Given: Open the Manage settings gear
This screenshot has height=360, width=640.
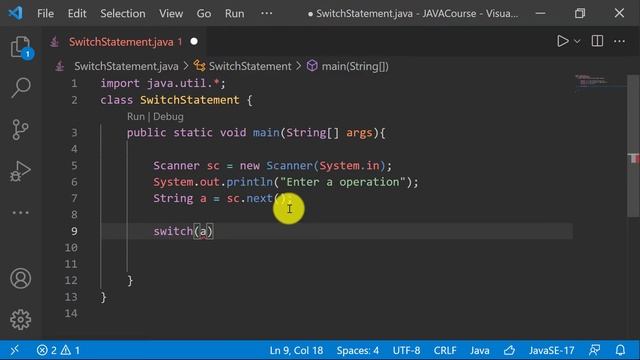Looking at the screenshot, I should coord(20,320).
